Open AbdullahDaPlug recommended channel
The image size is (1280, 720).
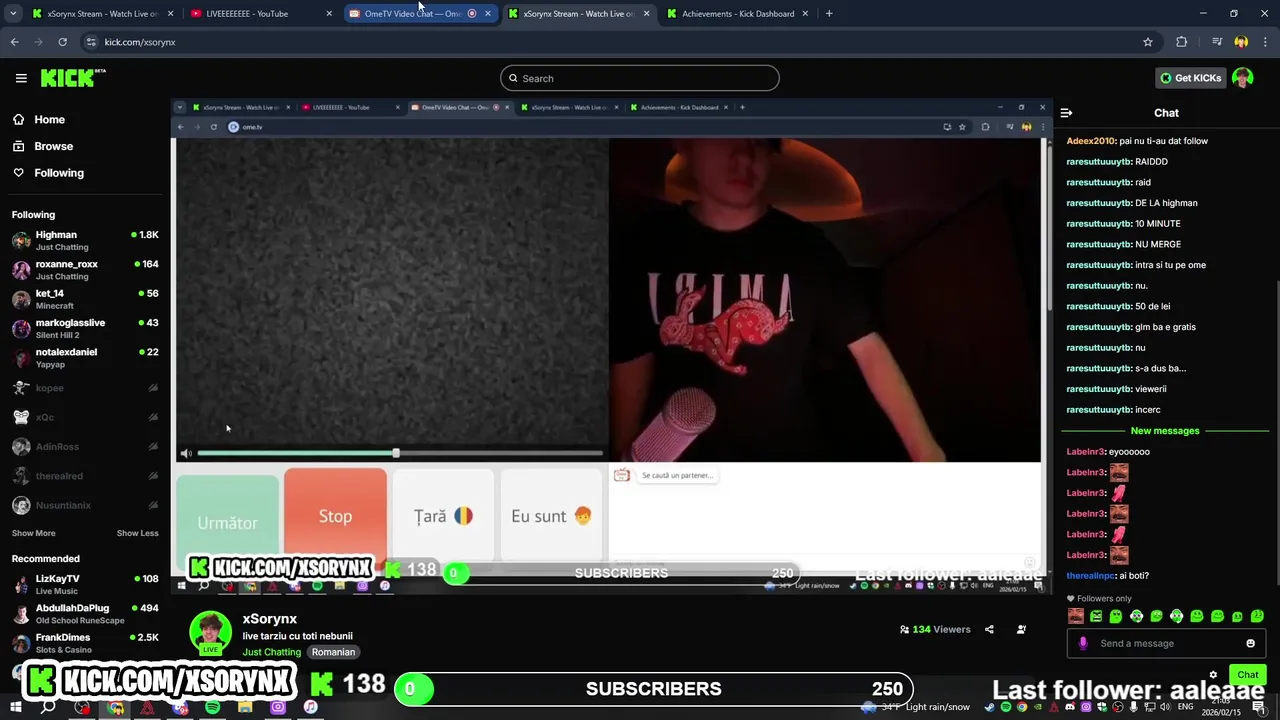point(85,613)
